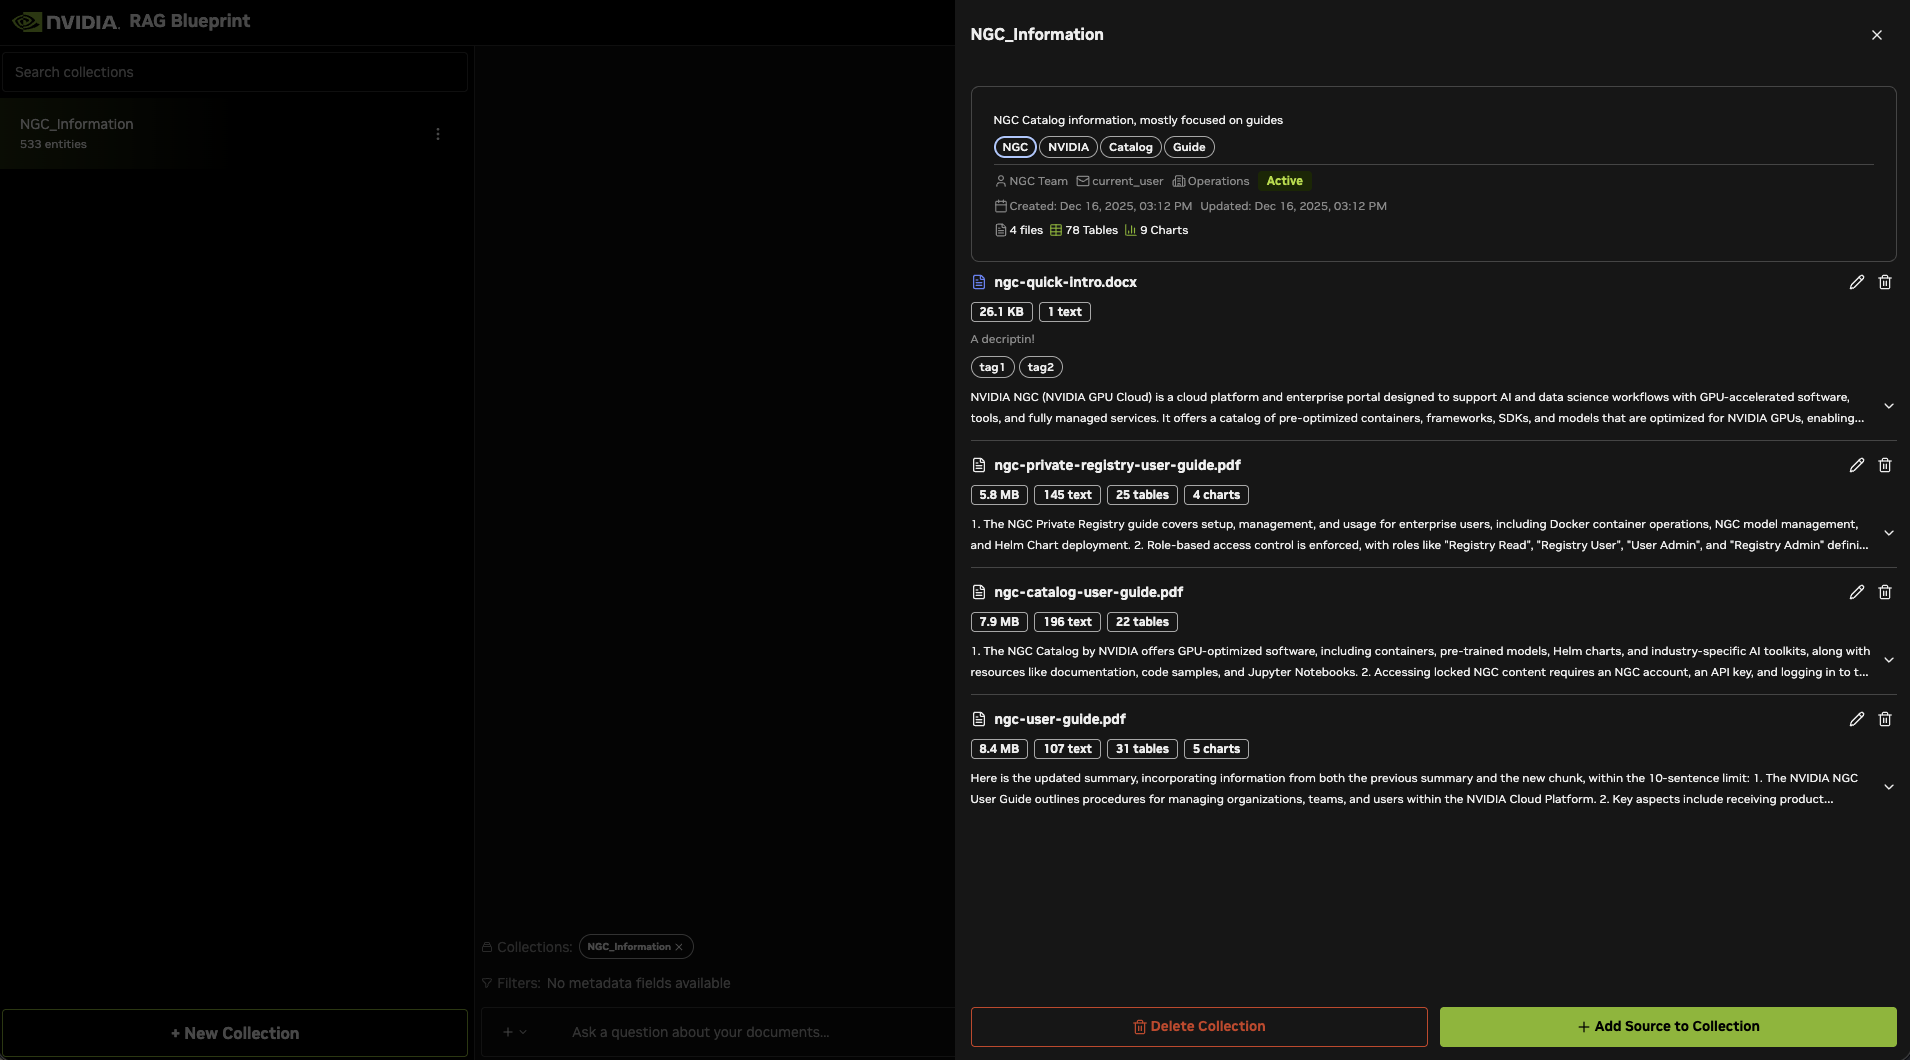The width and height of the screenshot is (1910, 1060).
Task: Remove ngc-catalog-user-guide.pdf using the trash icon
Action: pos(1884,593)
